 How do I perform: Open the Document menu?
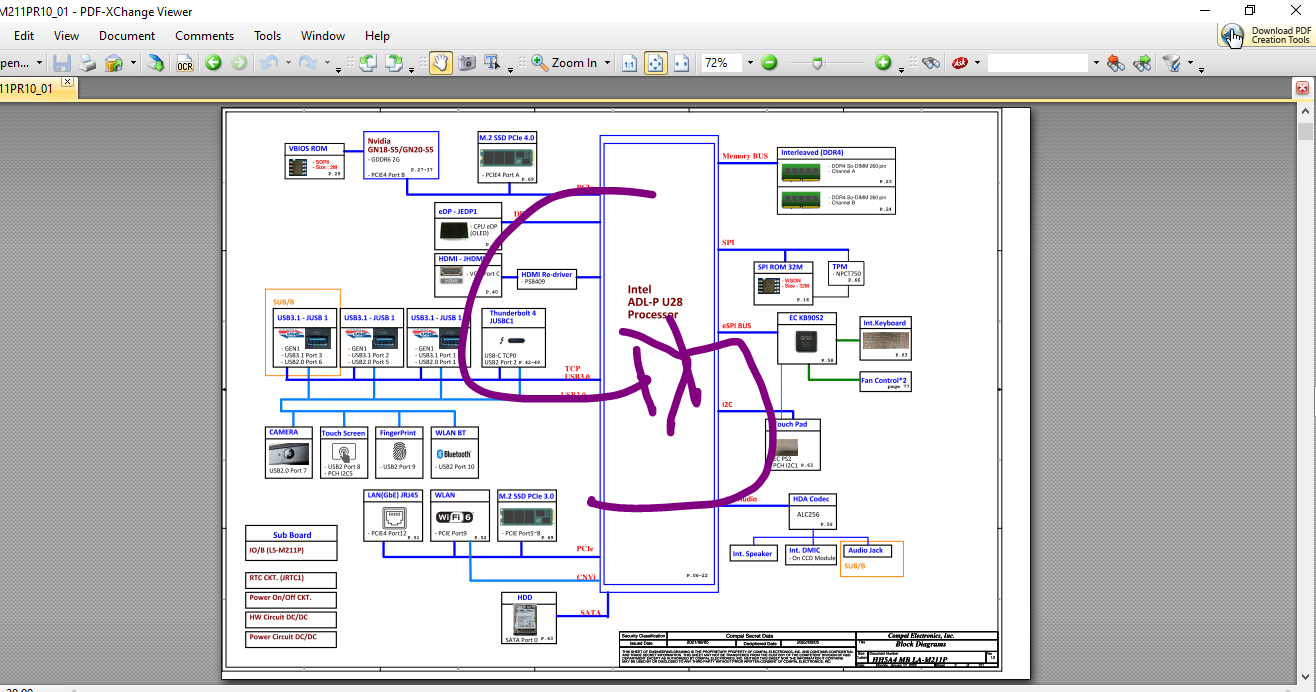pos(127,36)
